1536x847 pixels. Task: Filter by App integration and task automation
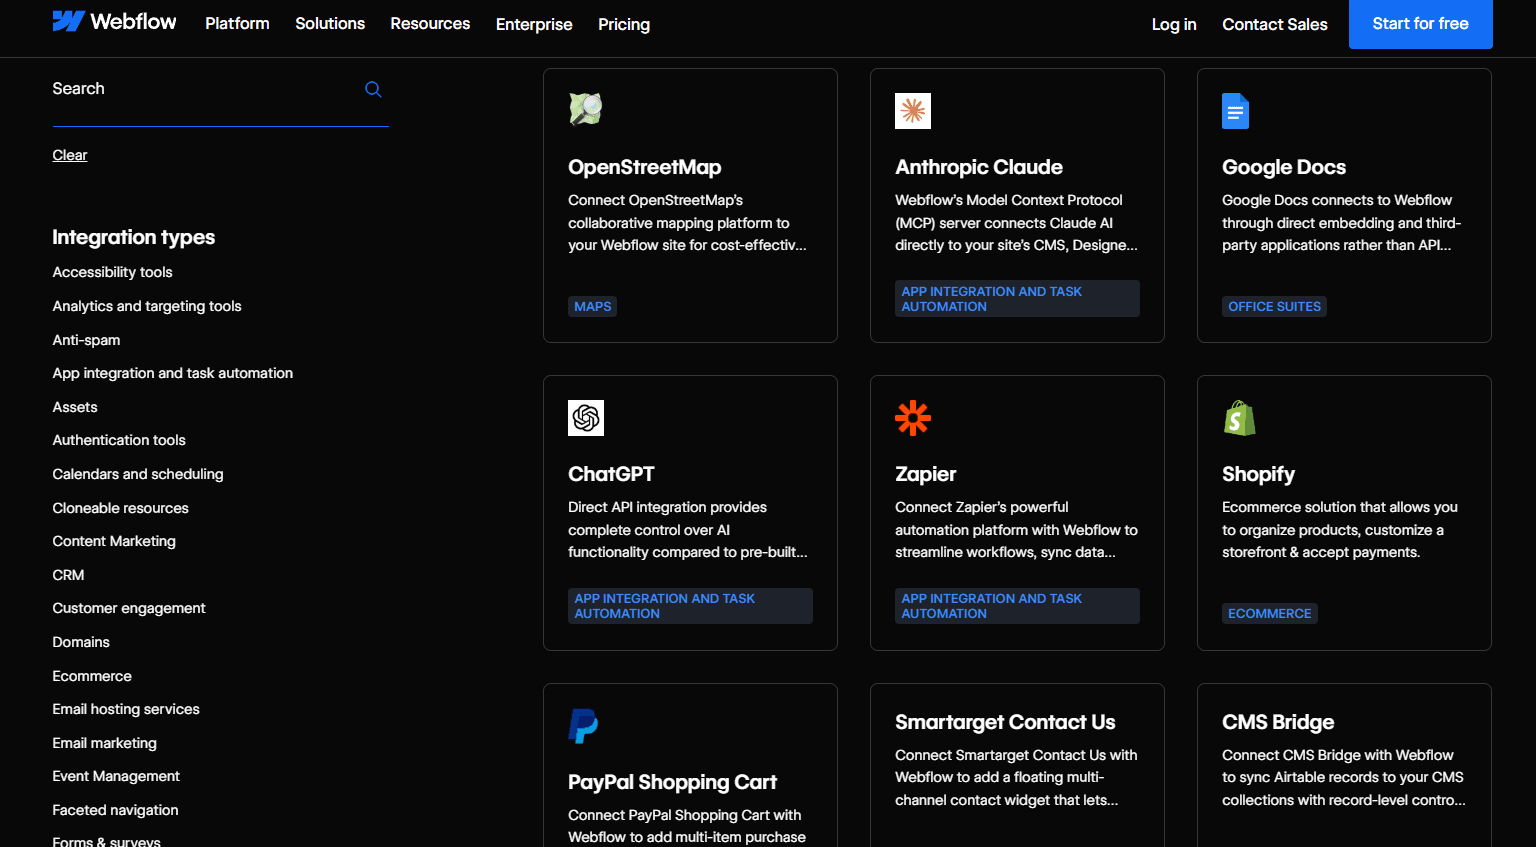pos(173,373)
